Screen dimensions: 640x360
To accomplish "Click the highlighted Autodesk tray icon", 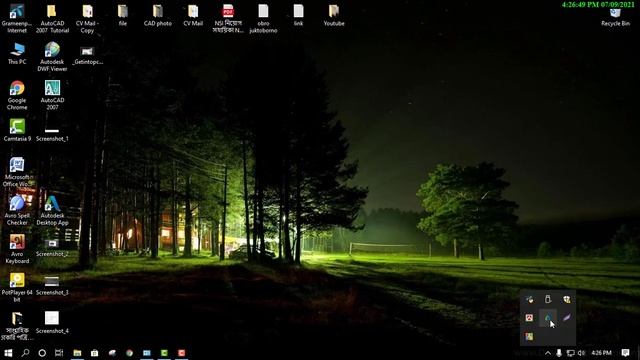I will 548,318.
